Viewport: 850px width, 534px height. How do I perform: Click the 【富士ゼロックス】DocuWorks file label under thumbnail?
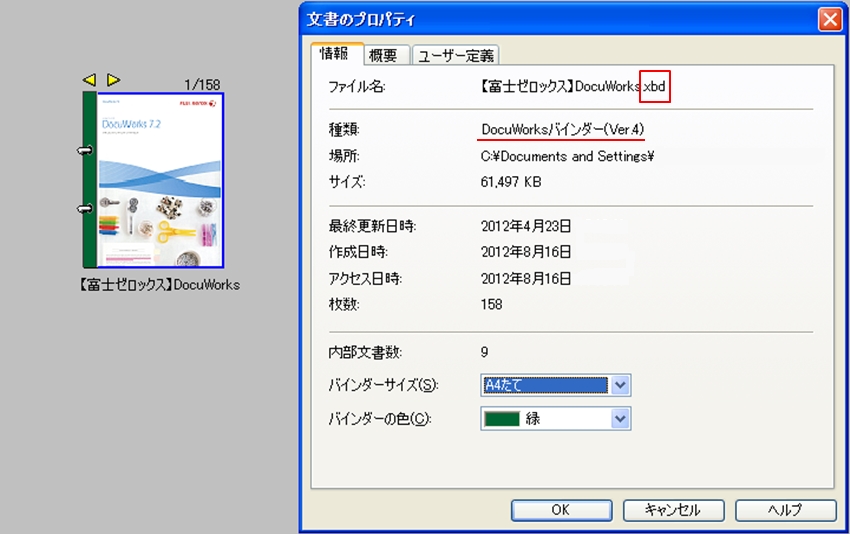[159, 285]
